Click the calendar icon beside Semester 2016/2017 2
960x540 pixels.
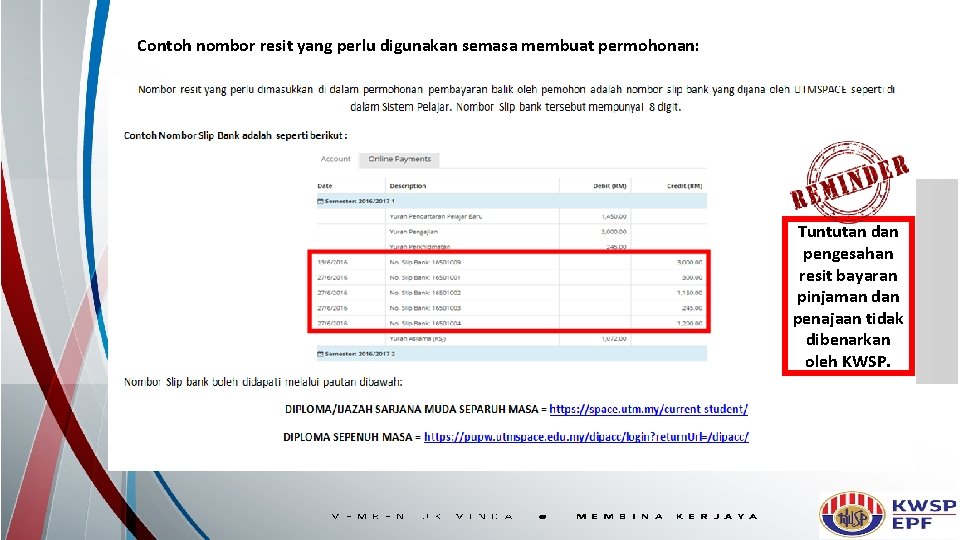coord(320,354)
